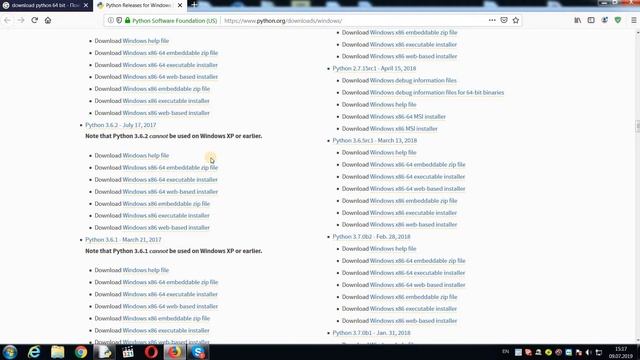The image size is (640, 360).
Task: Download x86-64 web-based installer for Python 3.6.5rc1
Action: [x=418, y=189]
